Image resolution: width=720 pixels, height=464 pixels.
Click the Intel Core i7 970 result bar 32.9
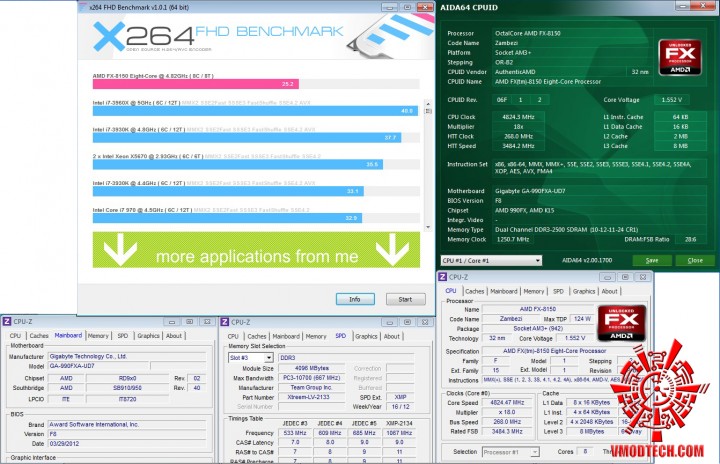(227, 218)
